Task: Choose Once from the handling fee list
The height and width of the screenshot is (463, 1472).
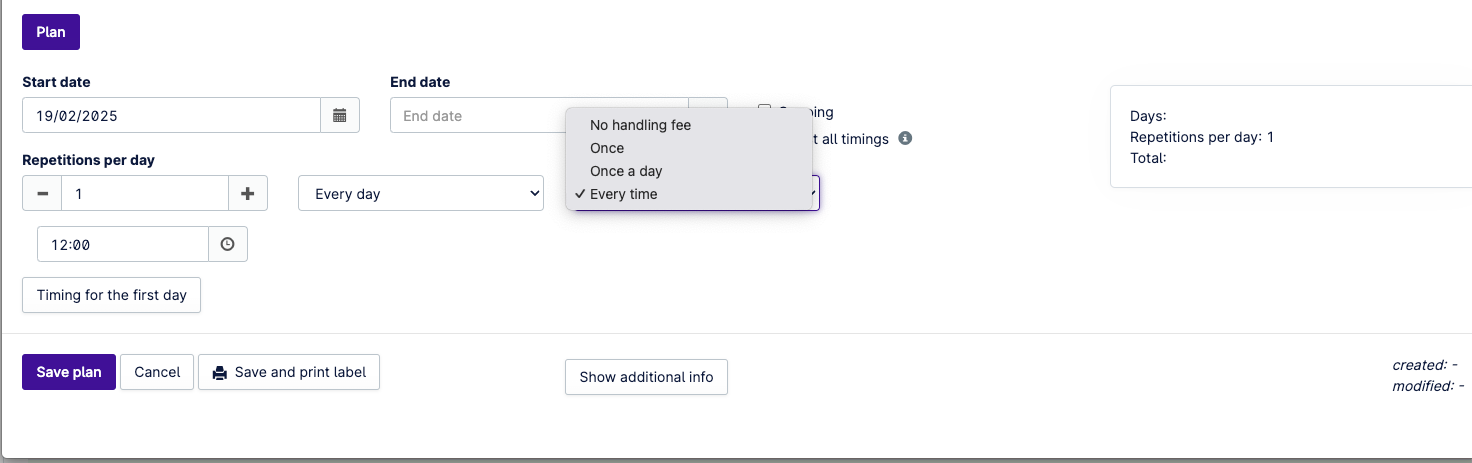Action: [607, 148]
